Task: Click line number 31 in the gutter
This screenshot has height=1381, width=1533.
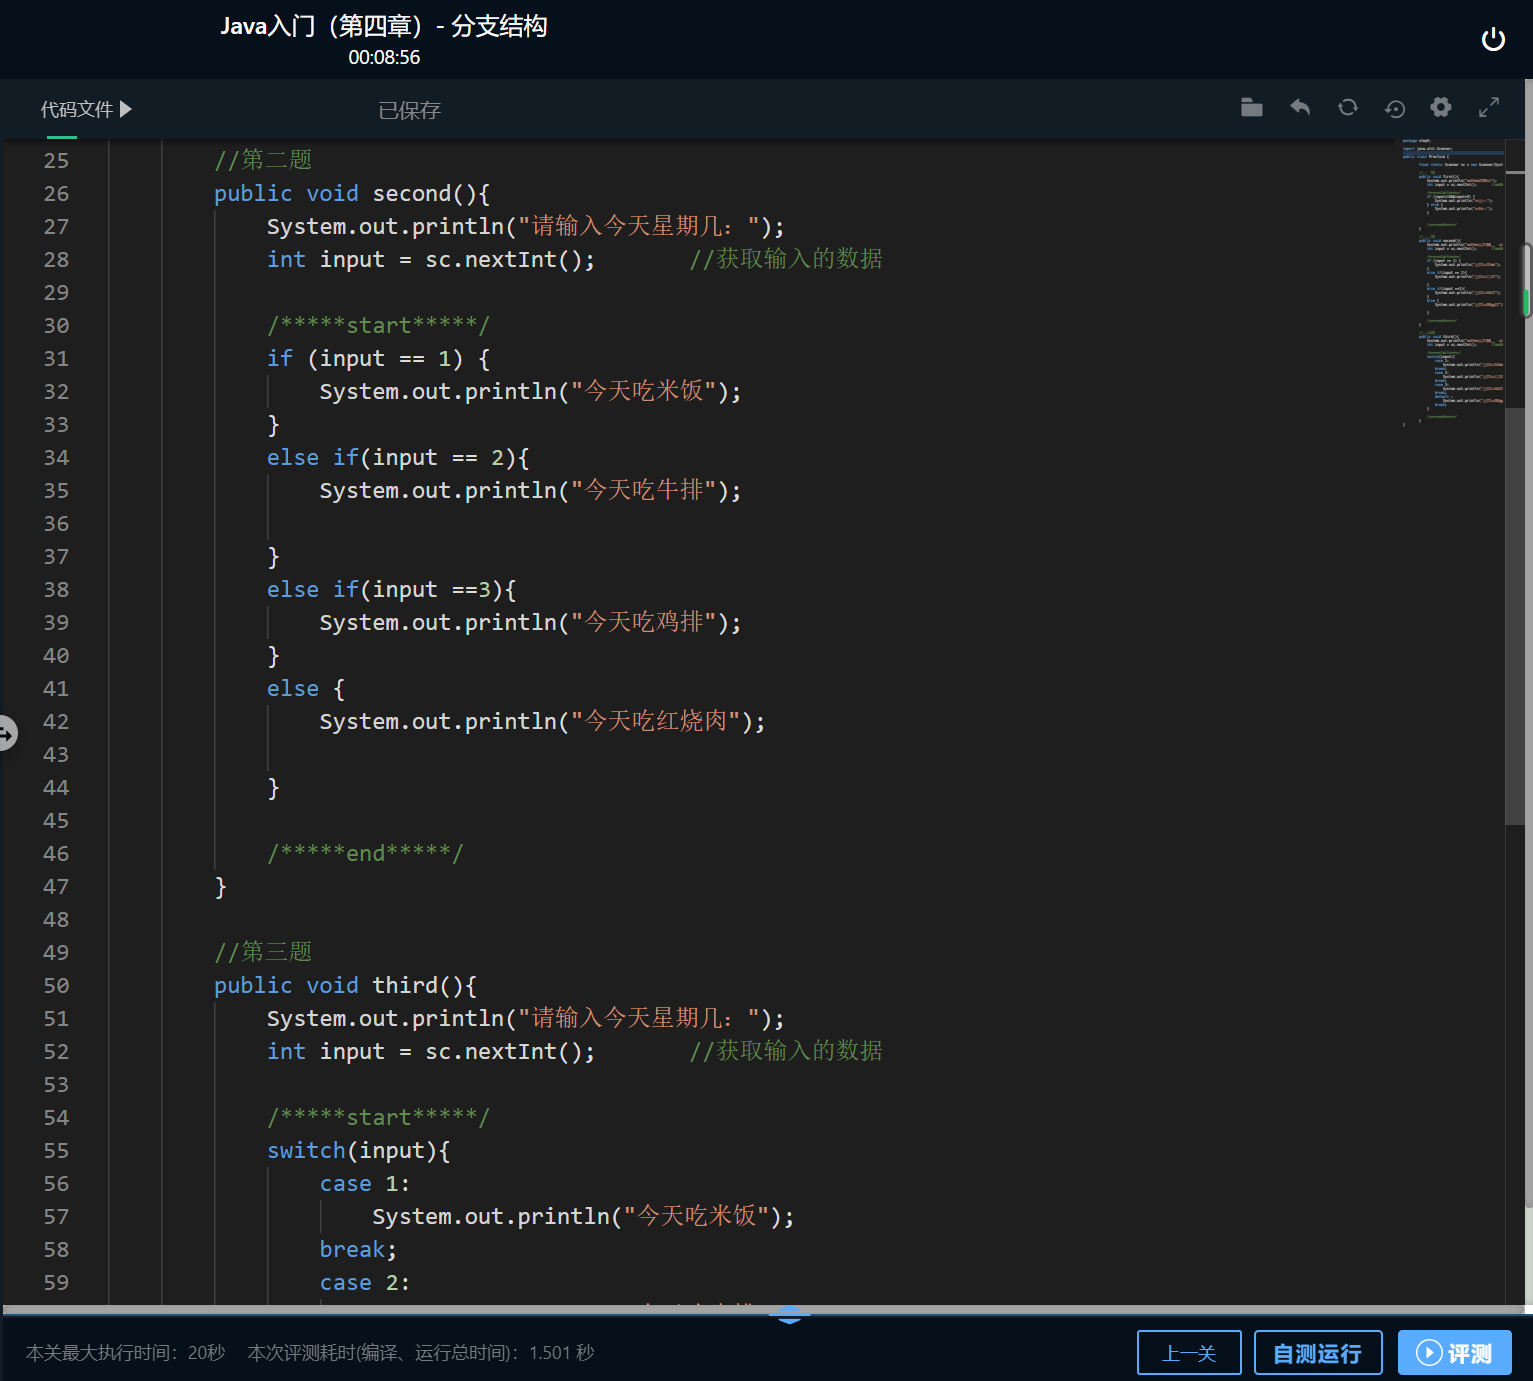Action: pyautogui.click(x=56, y=358)
